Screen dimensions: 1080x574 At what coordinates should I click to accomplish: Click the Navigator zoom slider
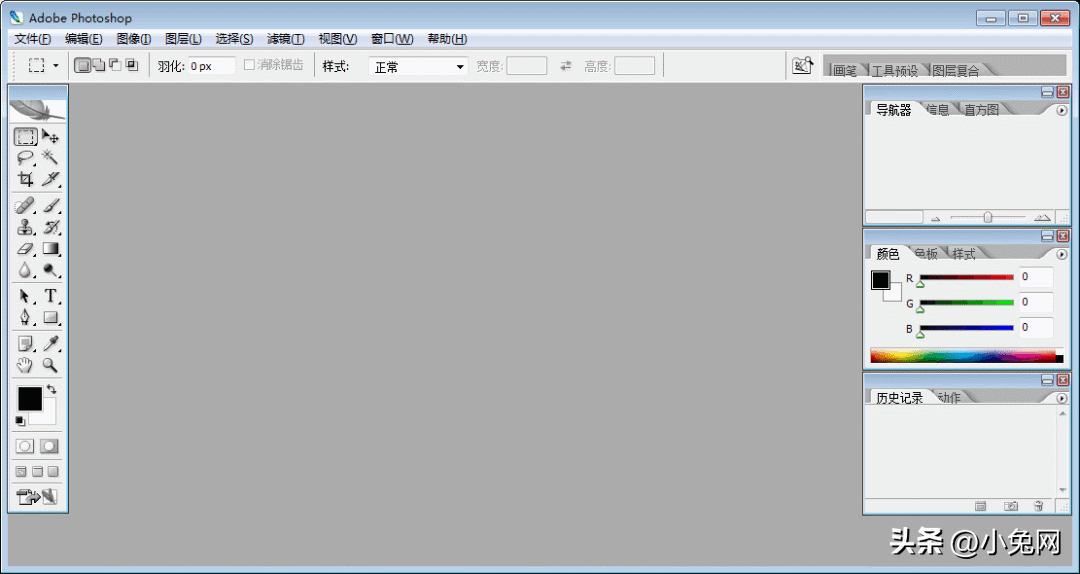pos(988,217)
